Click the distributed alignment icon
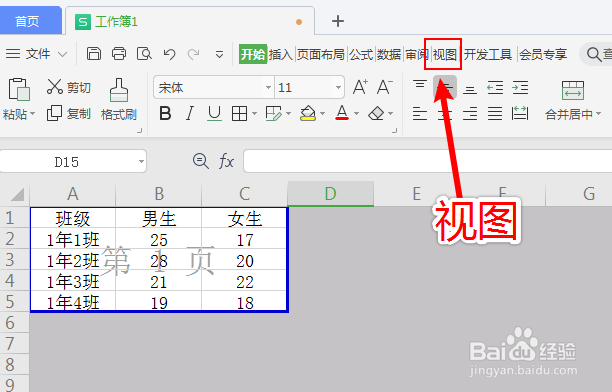The height and width of the screenshot is (392, 612). tap(520, 114)
